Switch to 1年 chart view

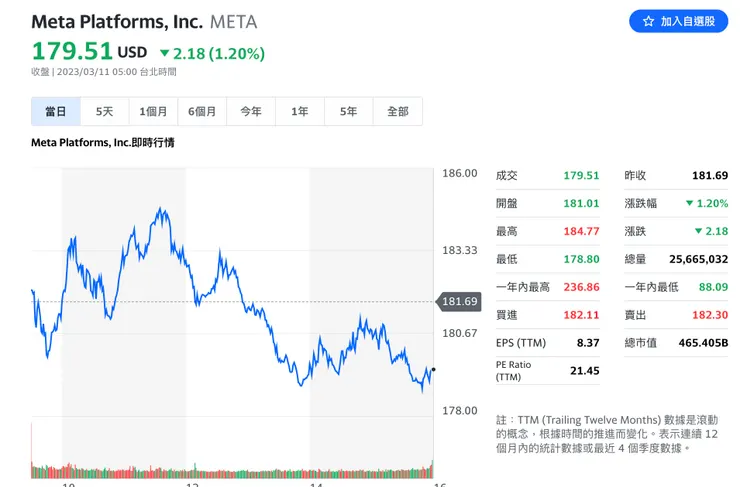(x=300, y=112)
